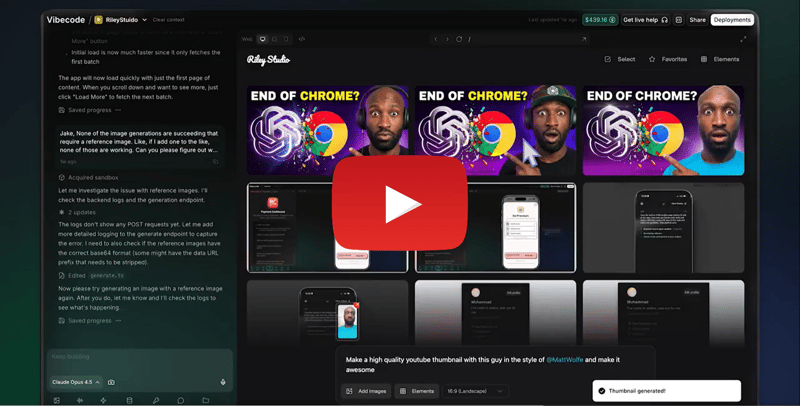Reload the preview page
800x406 pixels.
click(x=459, y=39)
